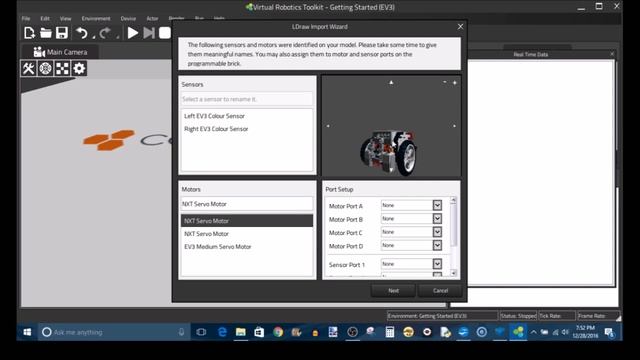This screenshot has width=640, height=360.
Task: Launch Microsoft Edge from taskbar
Action: 222,332
